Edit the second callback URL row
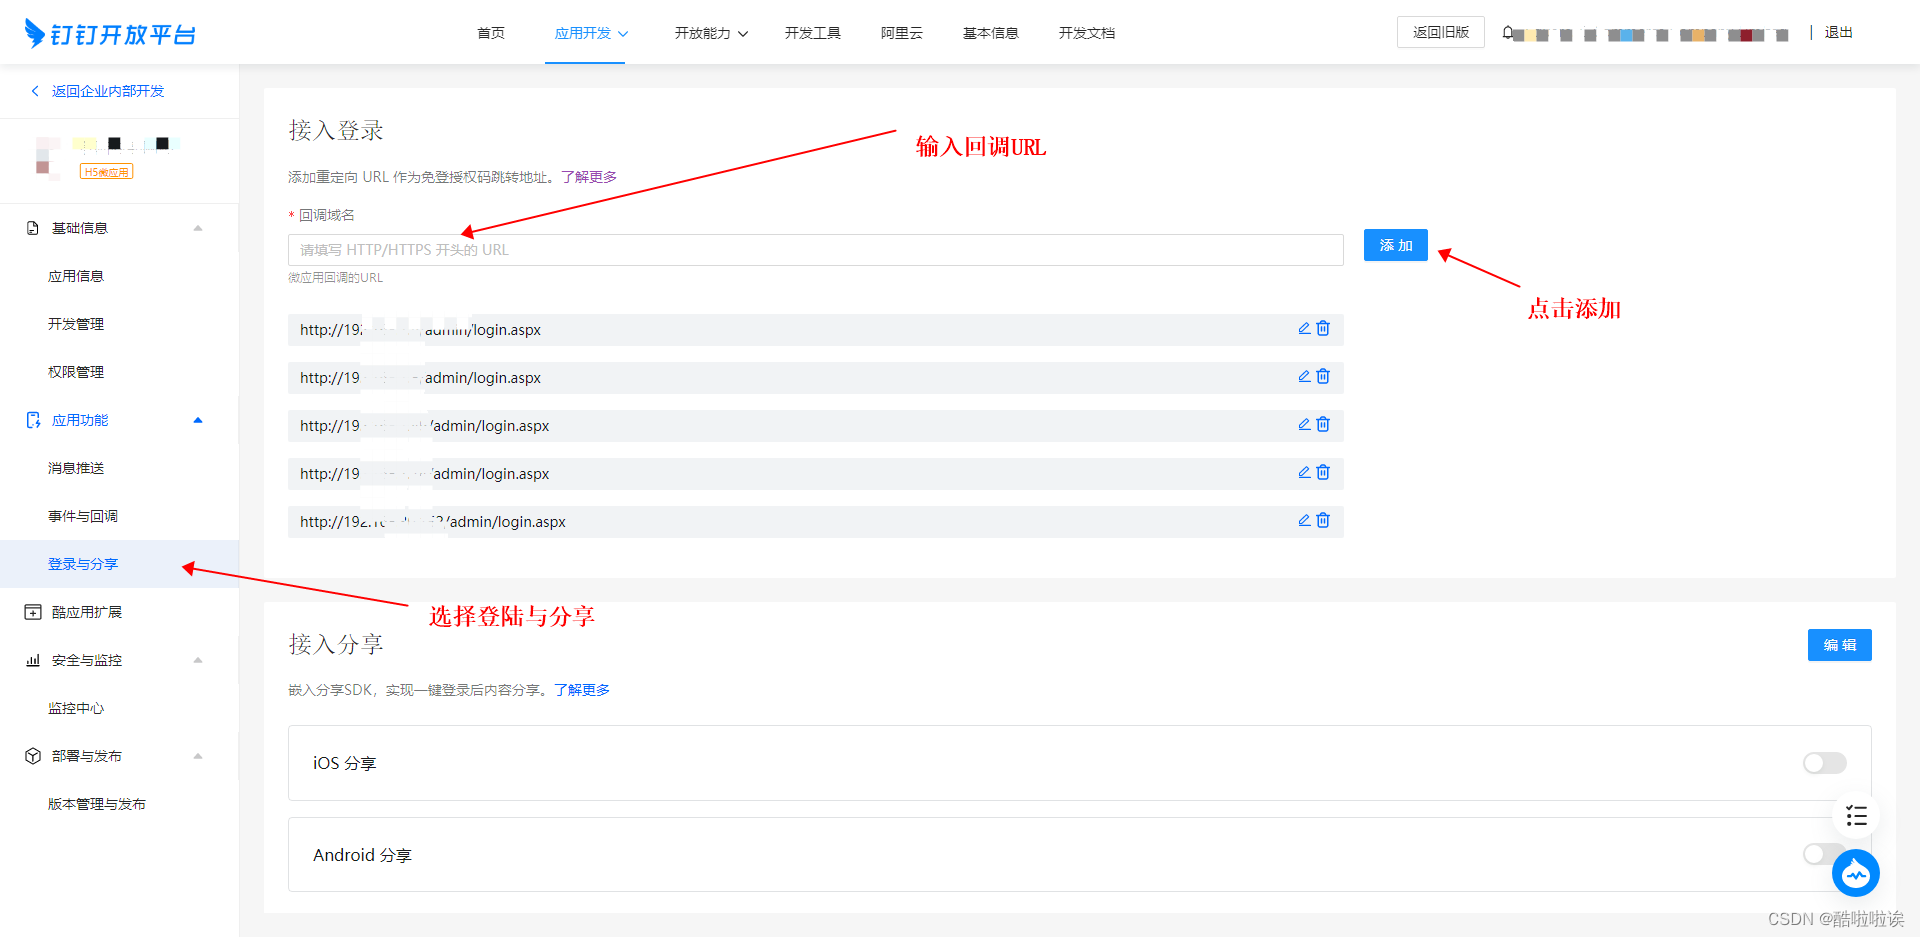This screenshot has width=1920, height=937. (1304, 376)
